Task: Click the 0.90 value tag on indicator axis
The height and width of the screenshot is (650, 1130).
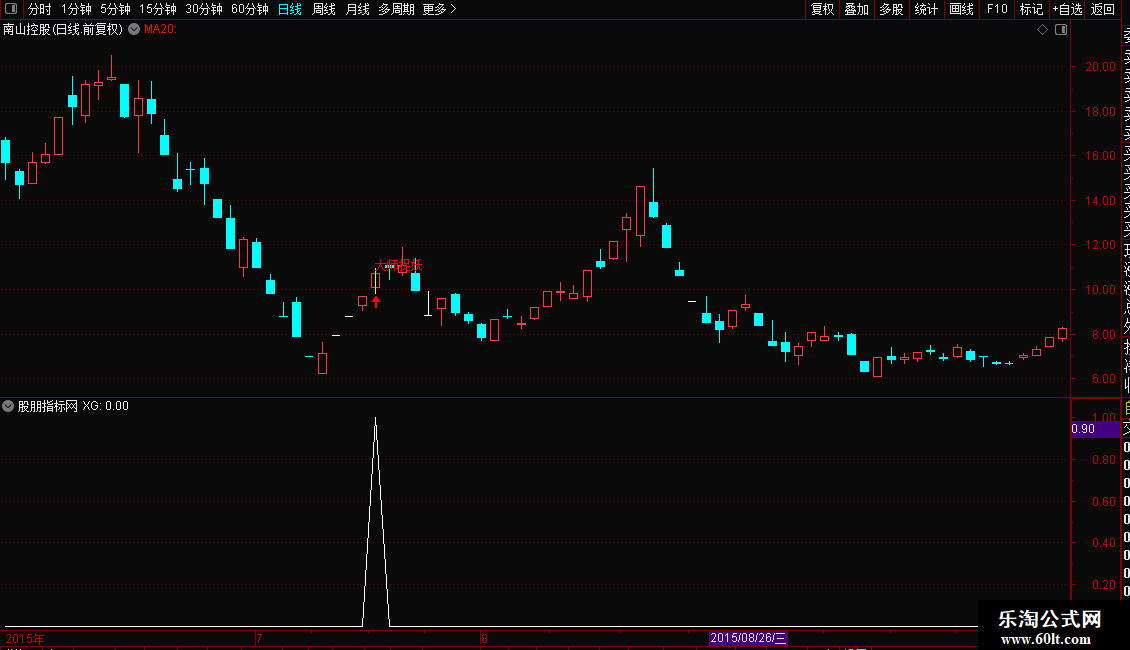Action: [1095, 429]
